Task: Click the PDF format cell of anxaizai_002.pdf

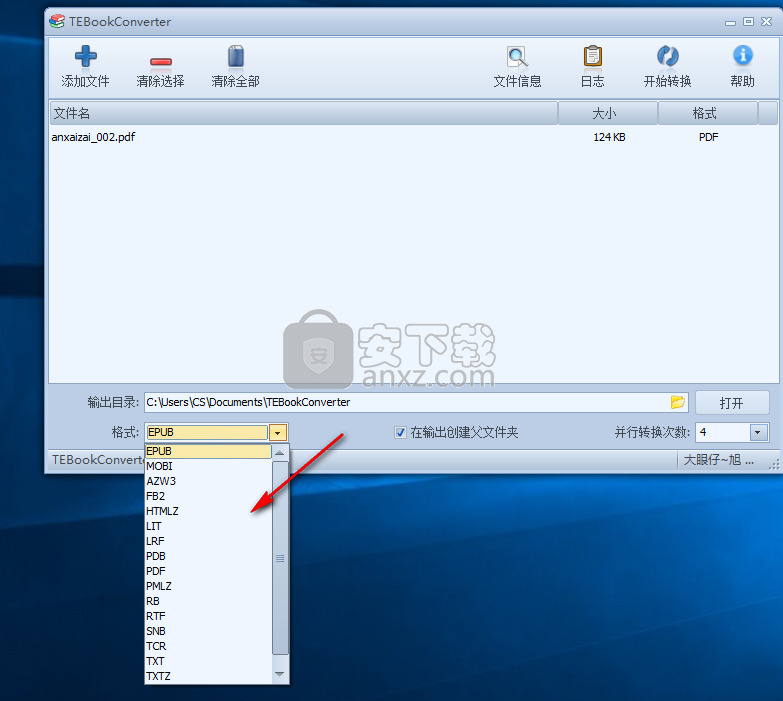Action: pyautogui.click(x=708, y=137)
